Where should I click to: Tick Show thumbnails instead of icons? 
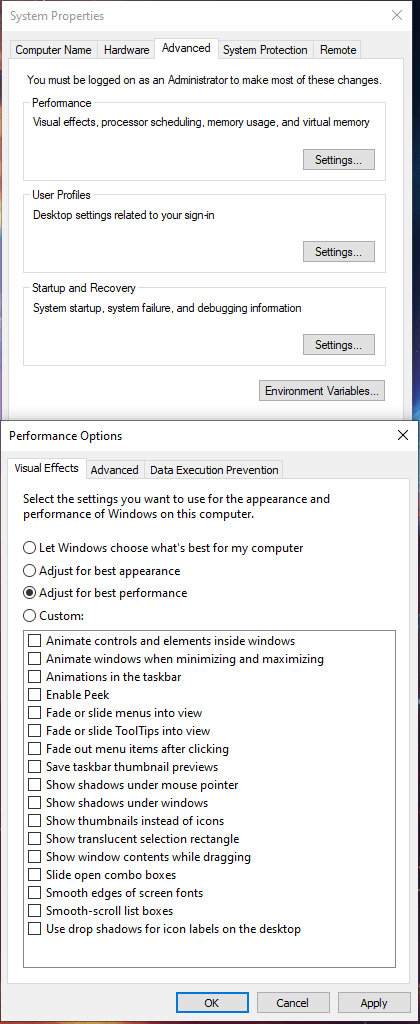34,821
